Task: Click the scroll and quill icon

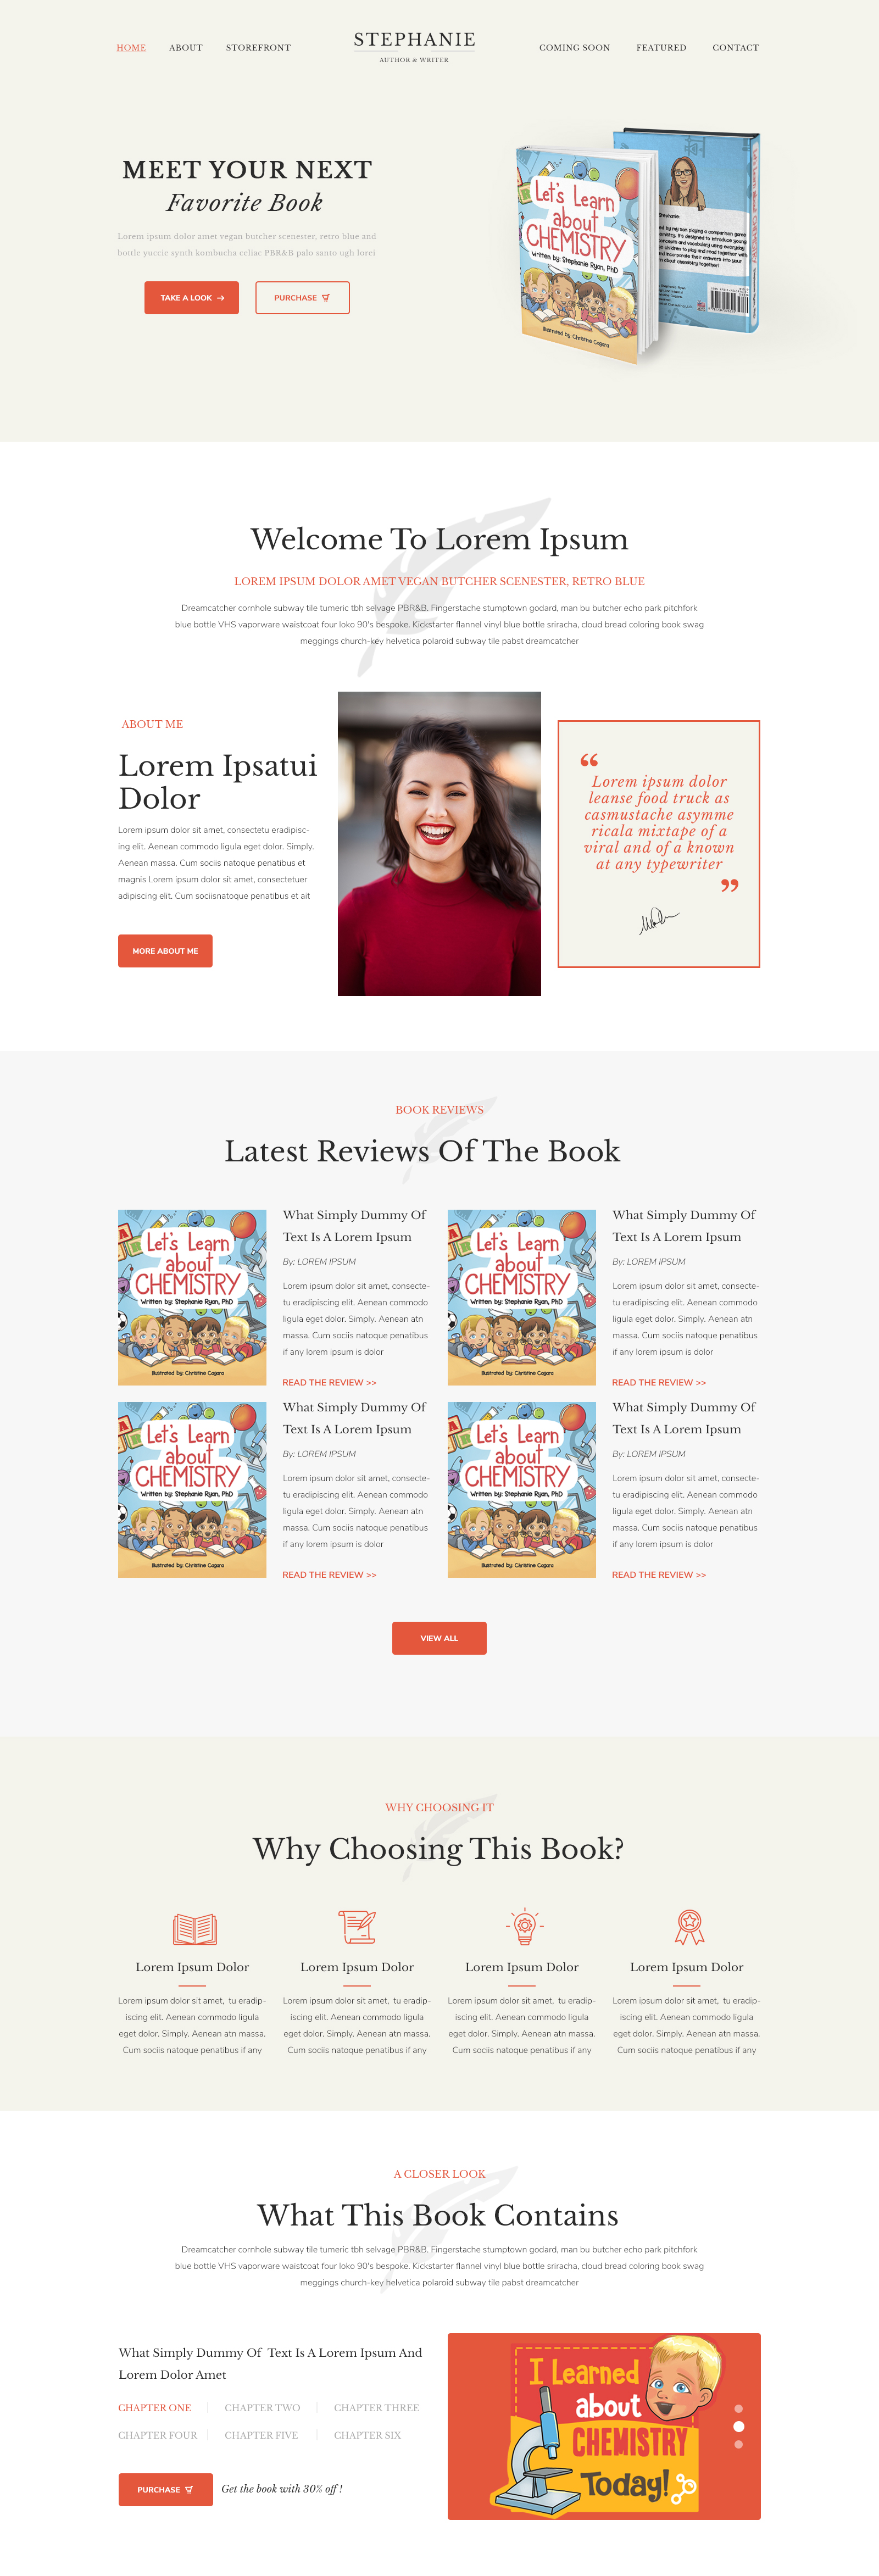Action: point(357,1926)
